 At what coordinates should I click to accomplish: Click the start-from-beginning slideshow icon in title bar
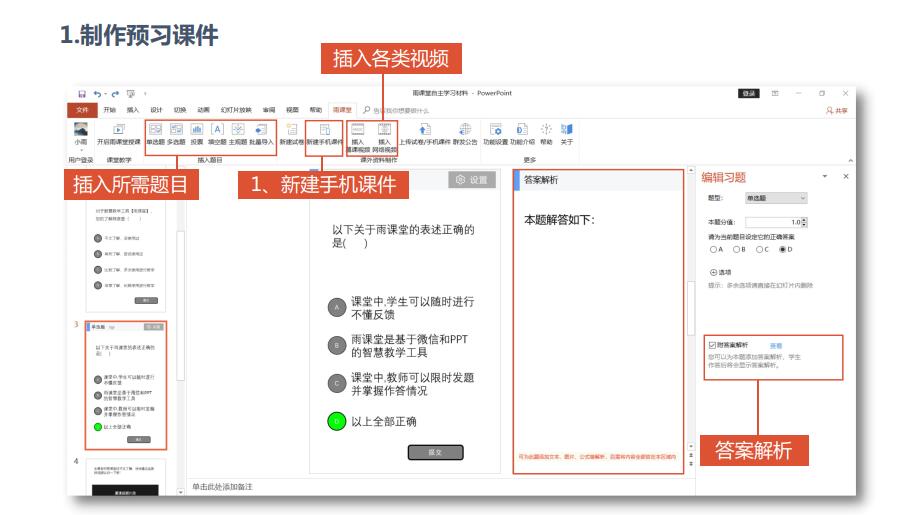[130, 94]
